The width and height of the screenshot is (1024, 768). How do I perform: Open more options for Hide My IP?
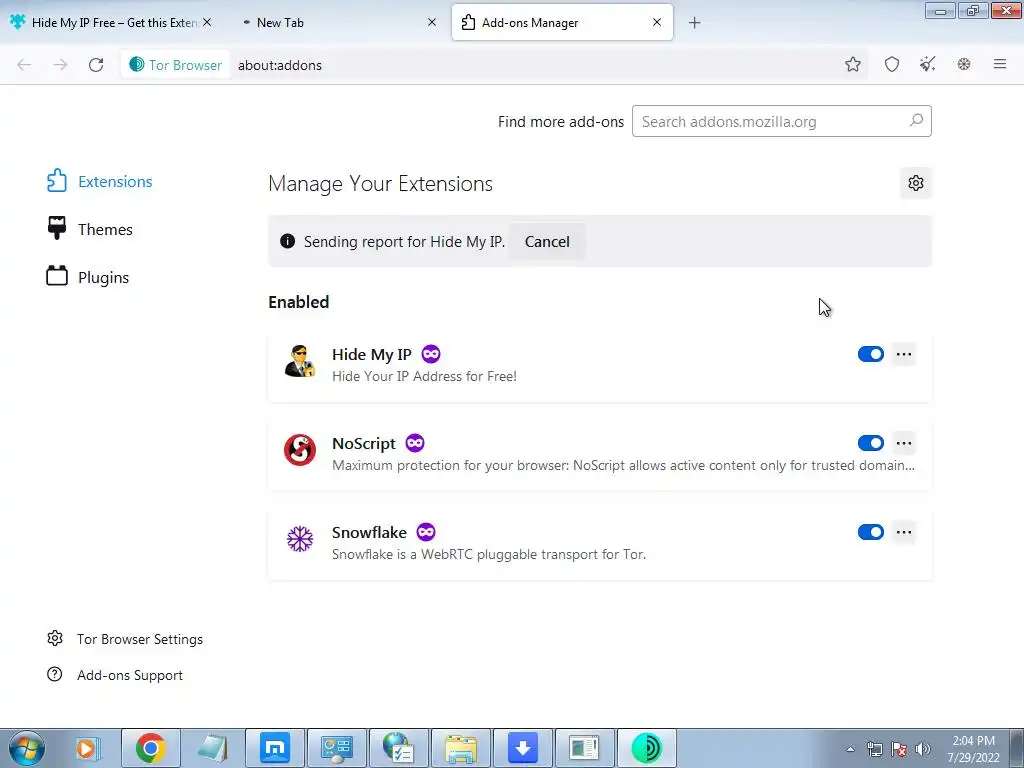[904, 354]
